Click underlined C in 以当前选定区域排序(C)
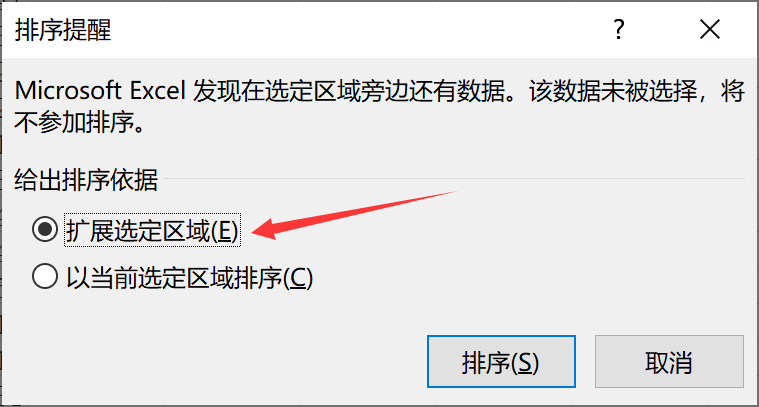 pyautogui.click(x=298, y=278)
